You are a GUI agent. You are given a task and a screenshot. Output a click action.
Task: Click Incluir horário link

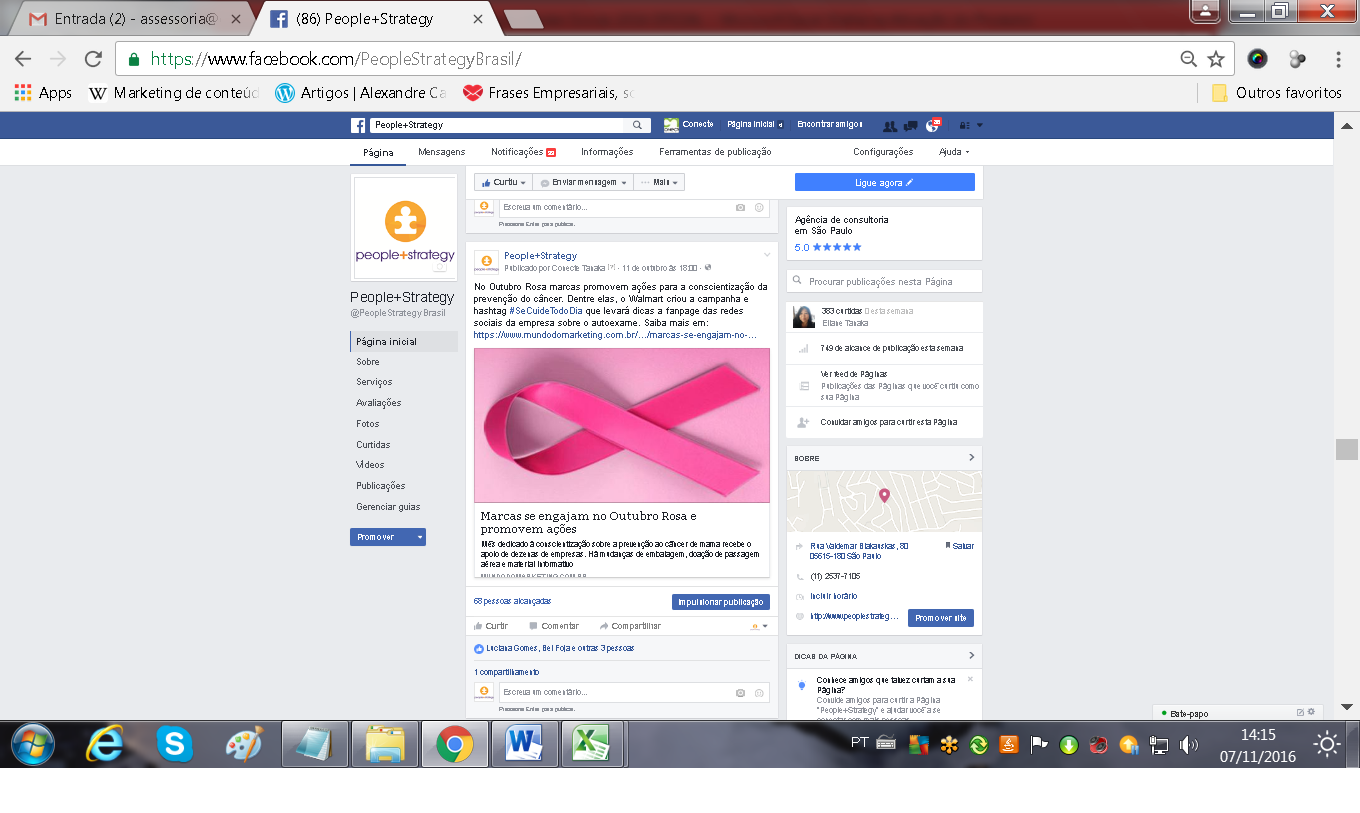coord(834,596)
